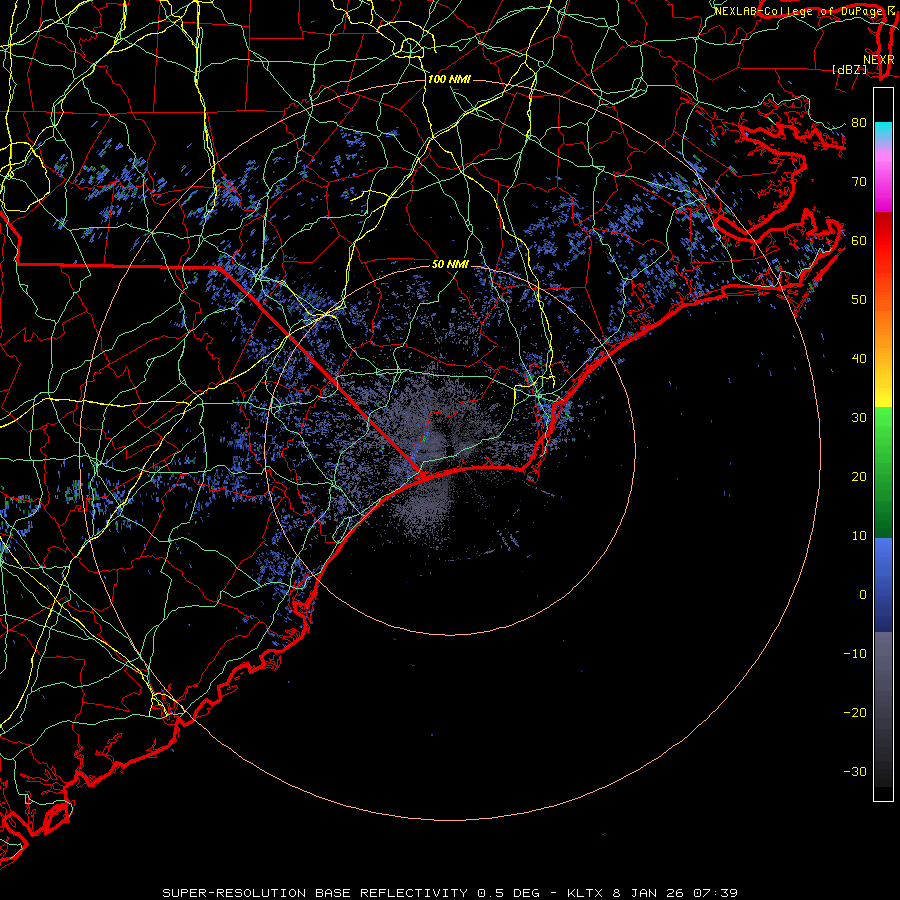The image size is (900, 900).
Task: Click the blue band of the dBZ legend
Action: click(x=883, y=585)
